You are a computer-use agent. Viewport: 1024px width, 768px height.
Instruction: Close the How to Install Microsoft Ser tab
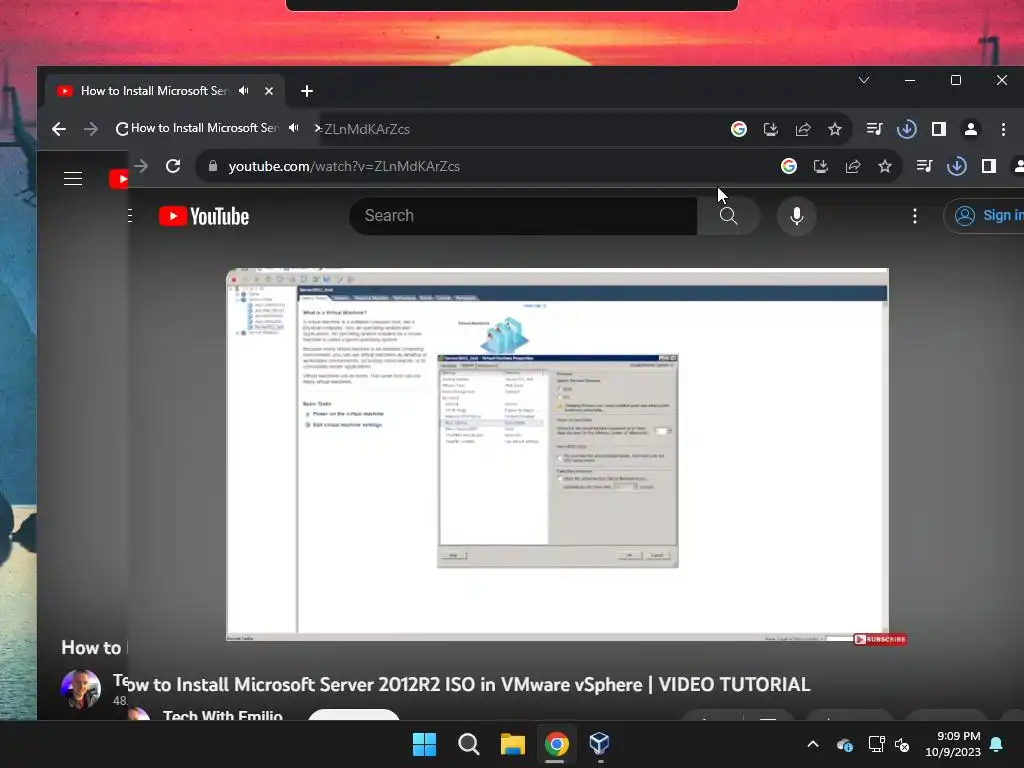click(268, 91)
